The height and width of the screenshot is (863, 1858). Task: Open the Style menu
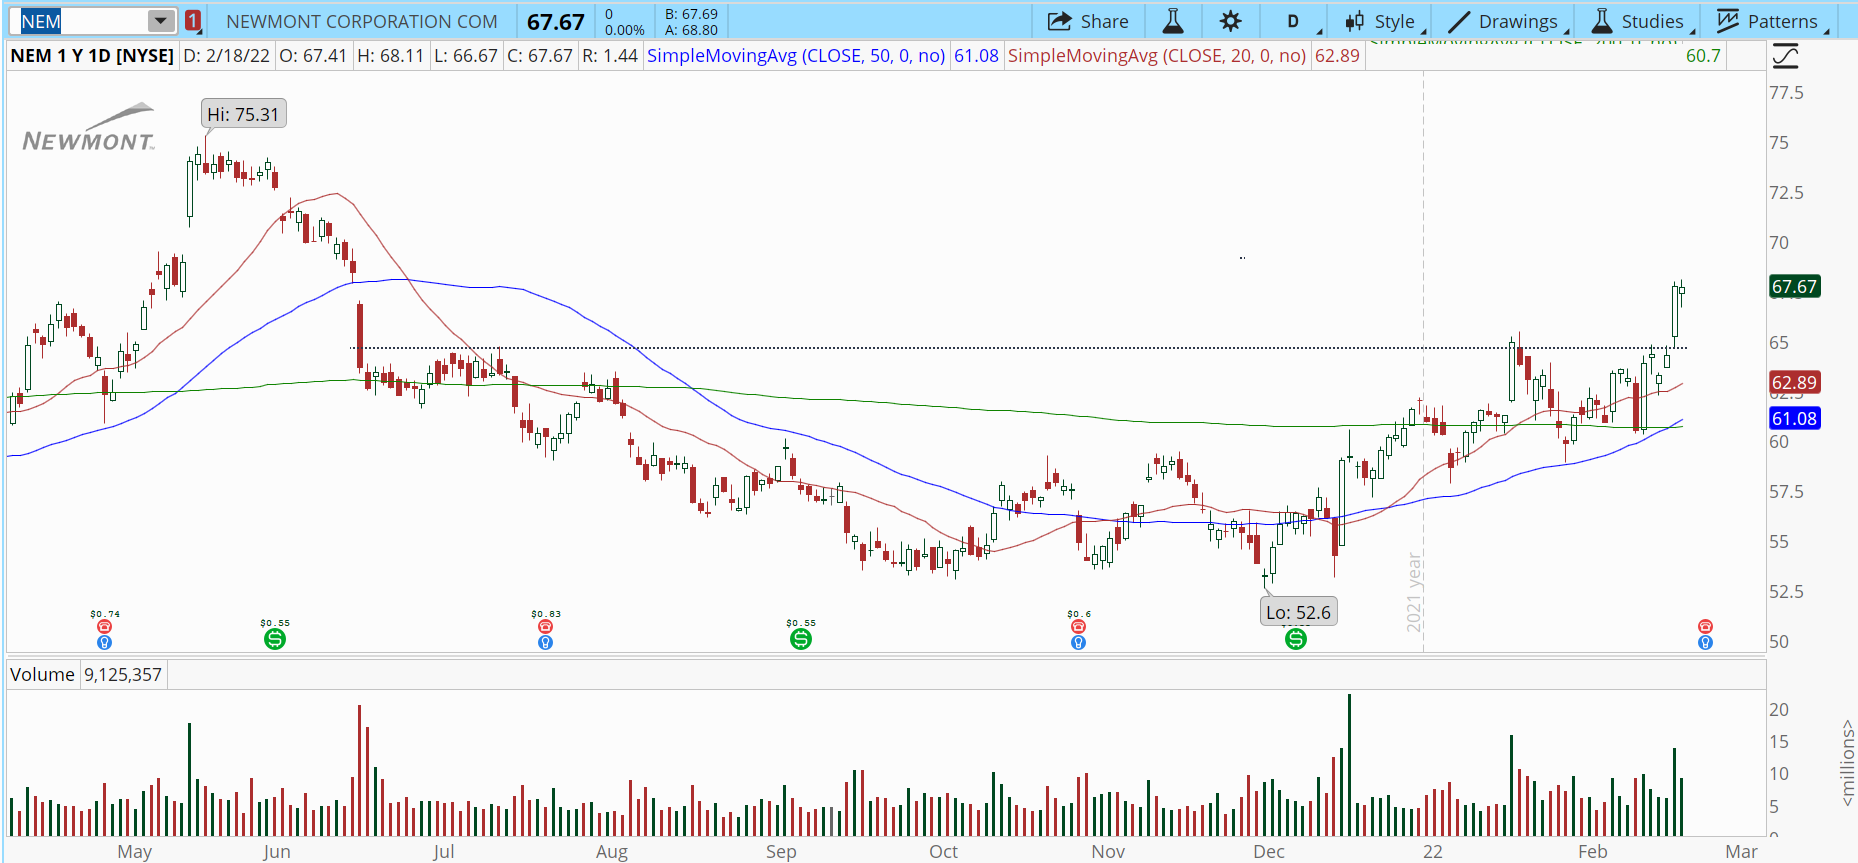tap(1384, 21)
